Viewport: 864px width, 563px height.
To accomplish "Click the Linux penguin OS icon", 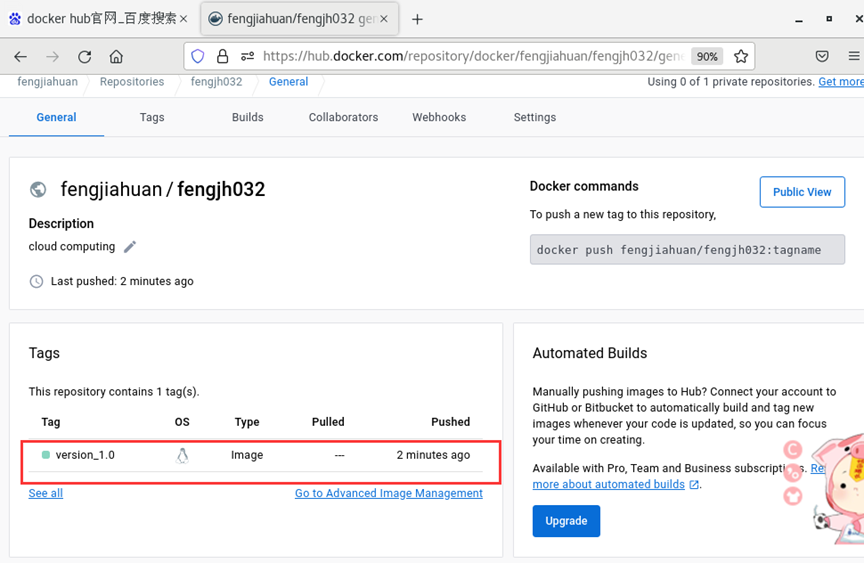I will (x=182, y=456).
